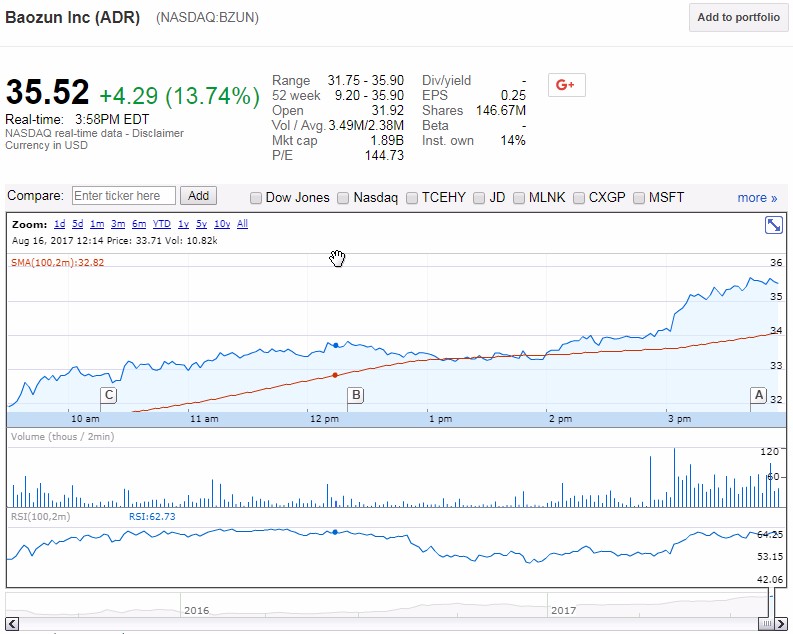Tick the JD comparison checkbox

tap(479, 198)
